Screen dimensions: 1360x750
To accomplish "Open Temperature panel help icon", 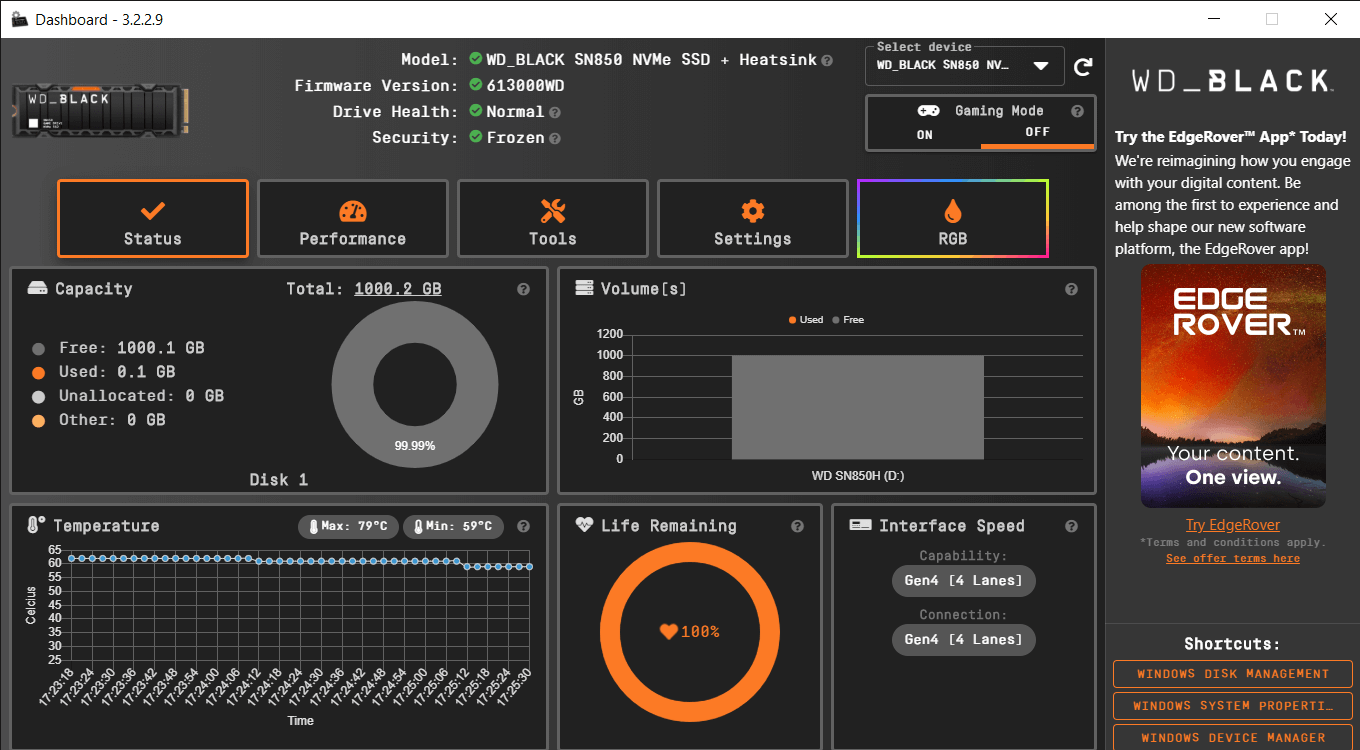I will [523, 526].
